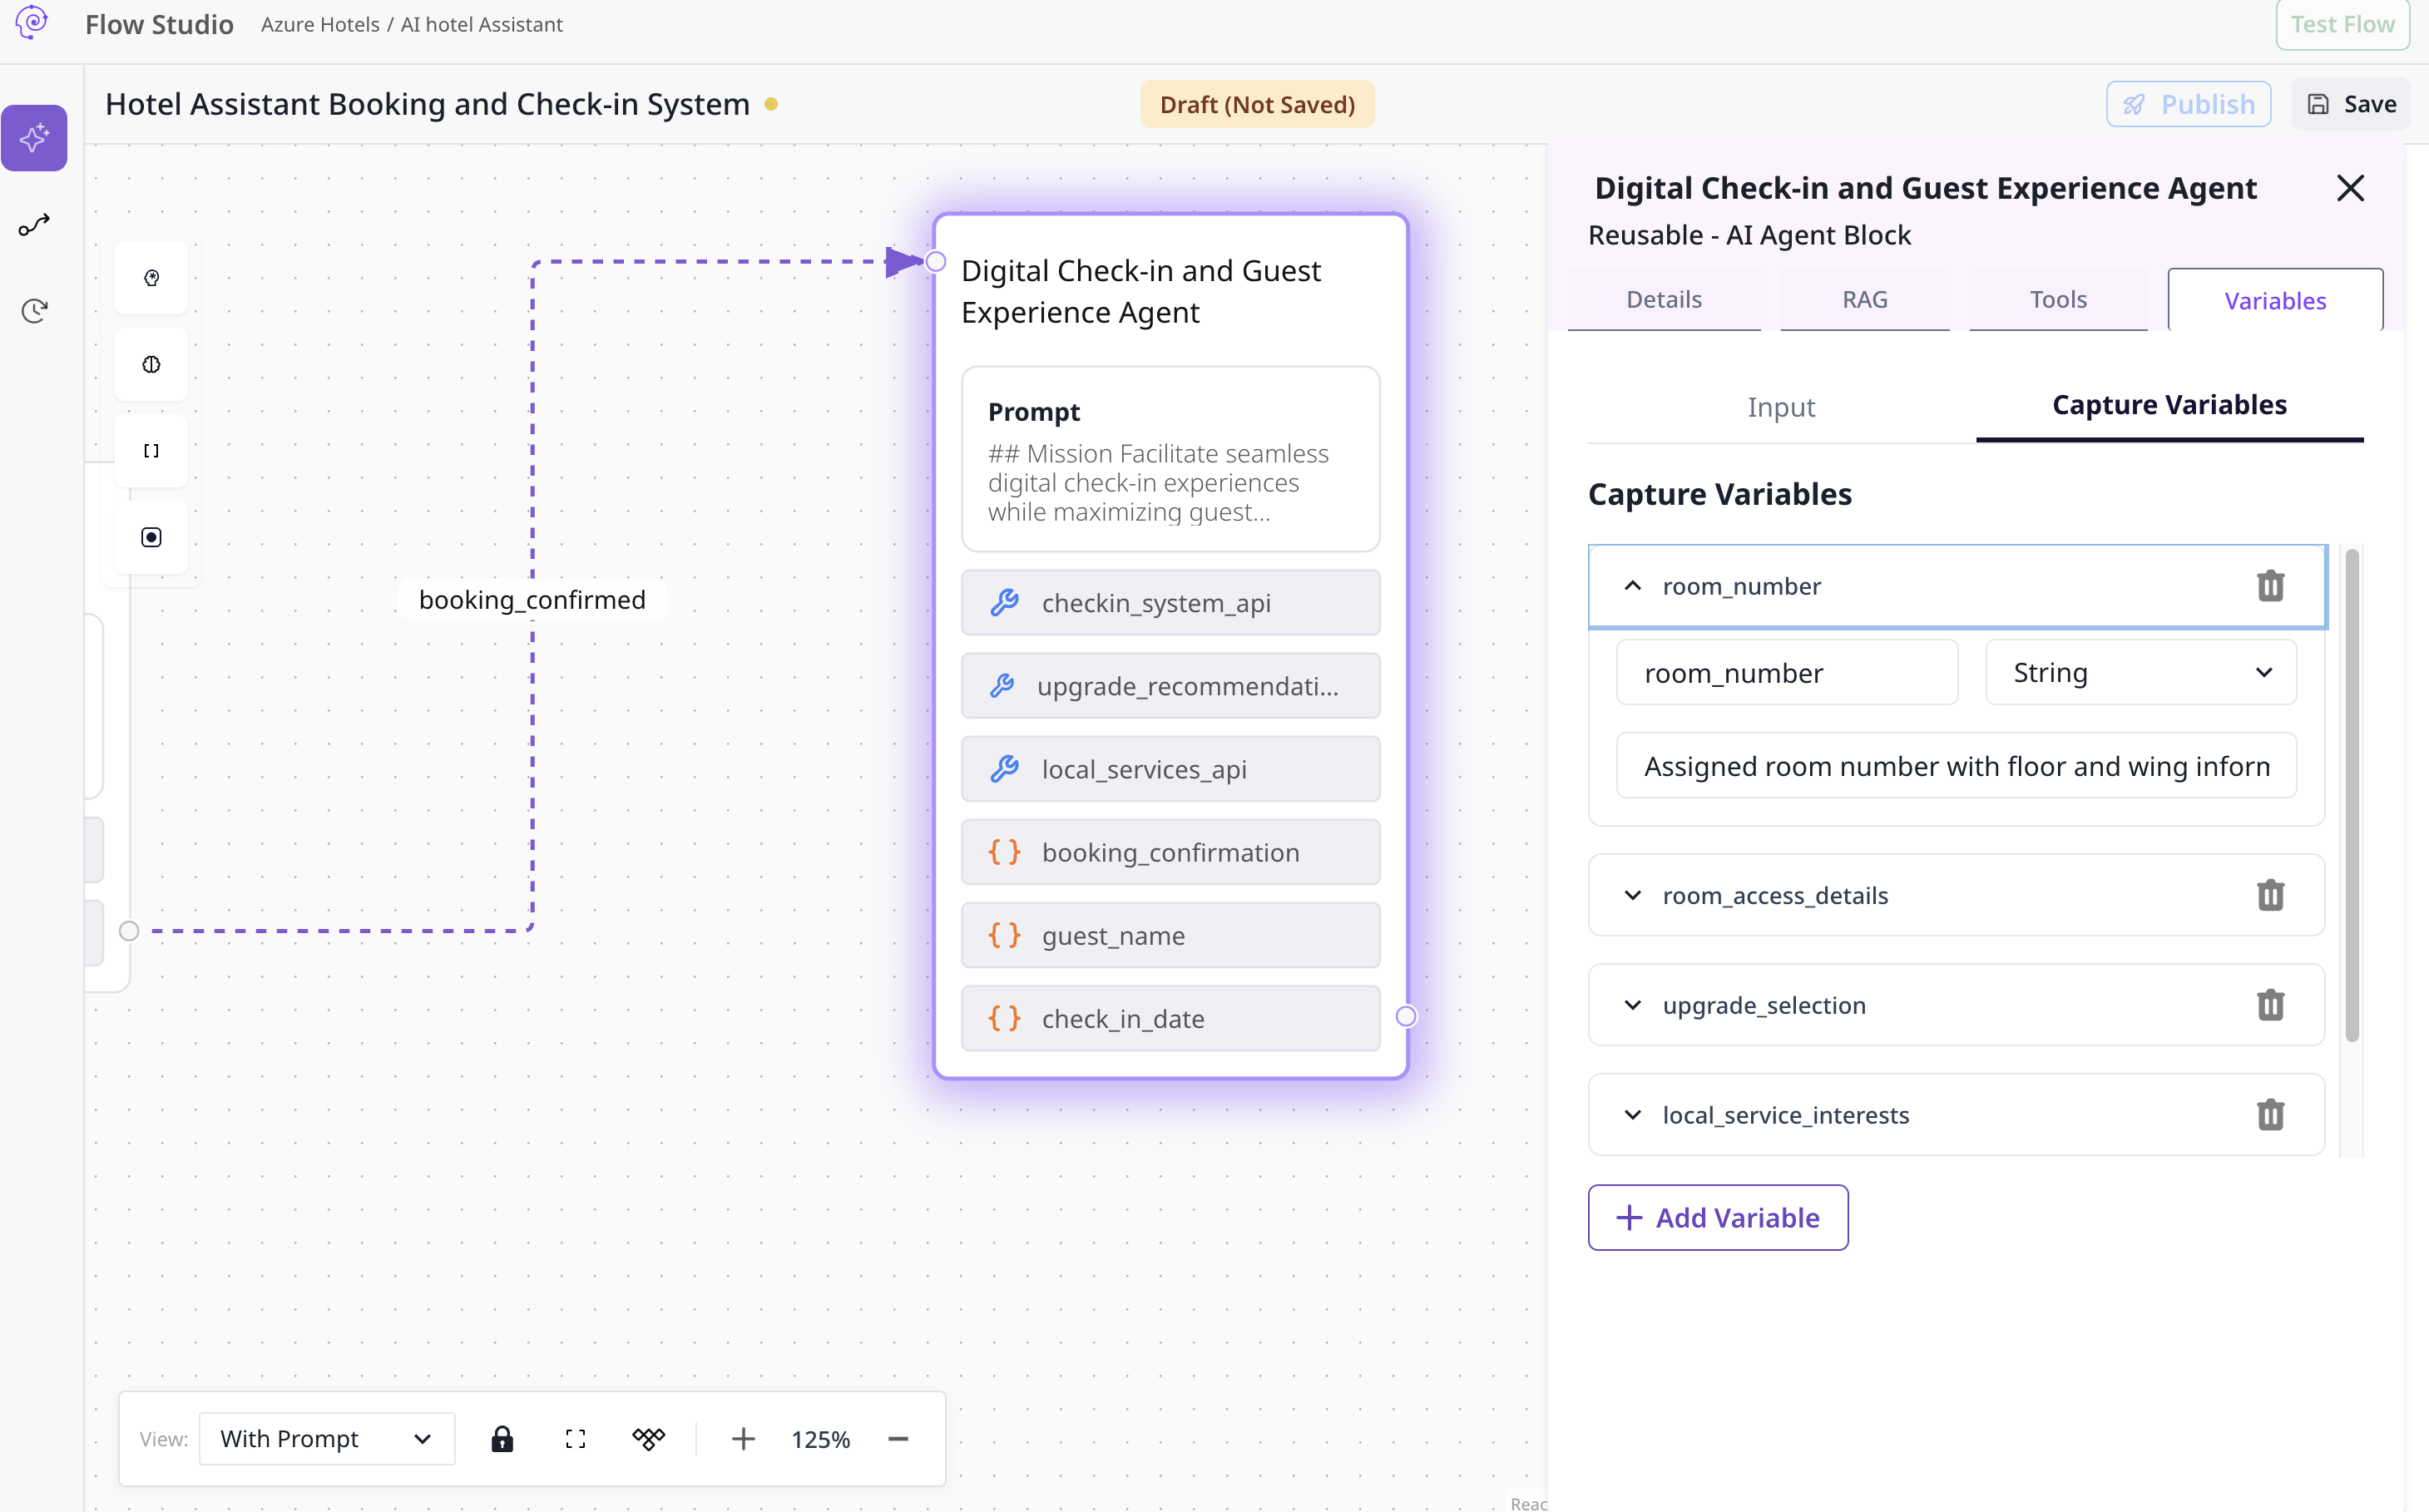The image size is (2429, 1512).
Task: Open the flow path sidebar icon
Action: 34,225
